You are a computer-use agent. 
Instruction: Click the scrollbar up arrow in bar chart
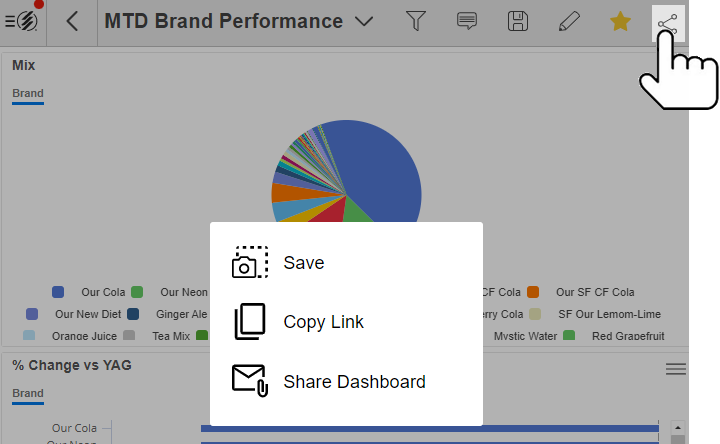point(678,427)
